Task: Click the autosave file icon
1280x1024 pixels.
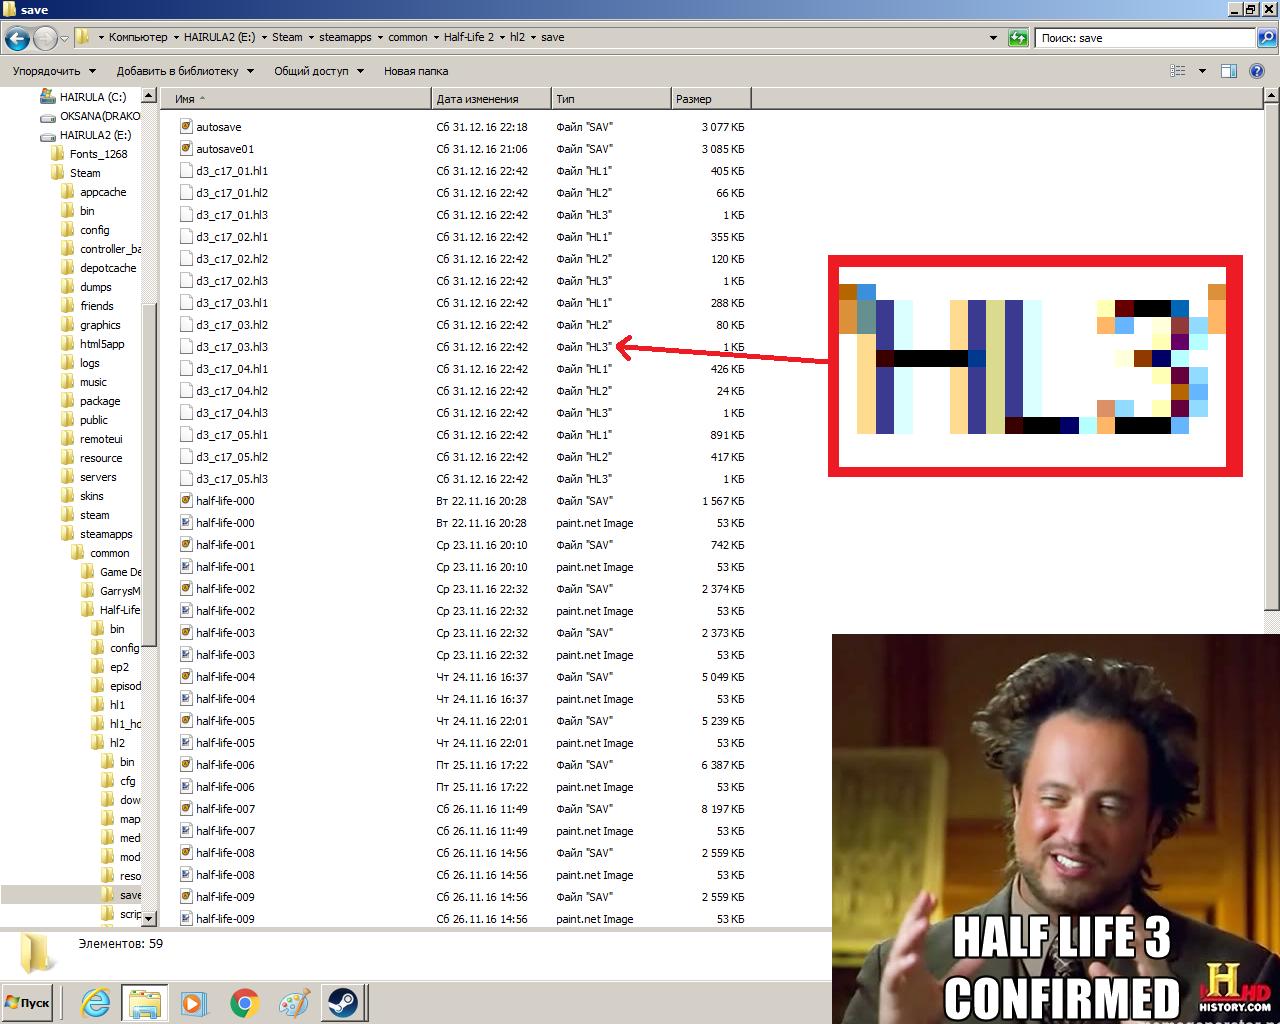Action: click(186, 126)
